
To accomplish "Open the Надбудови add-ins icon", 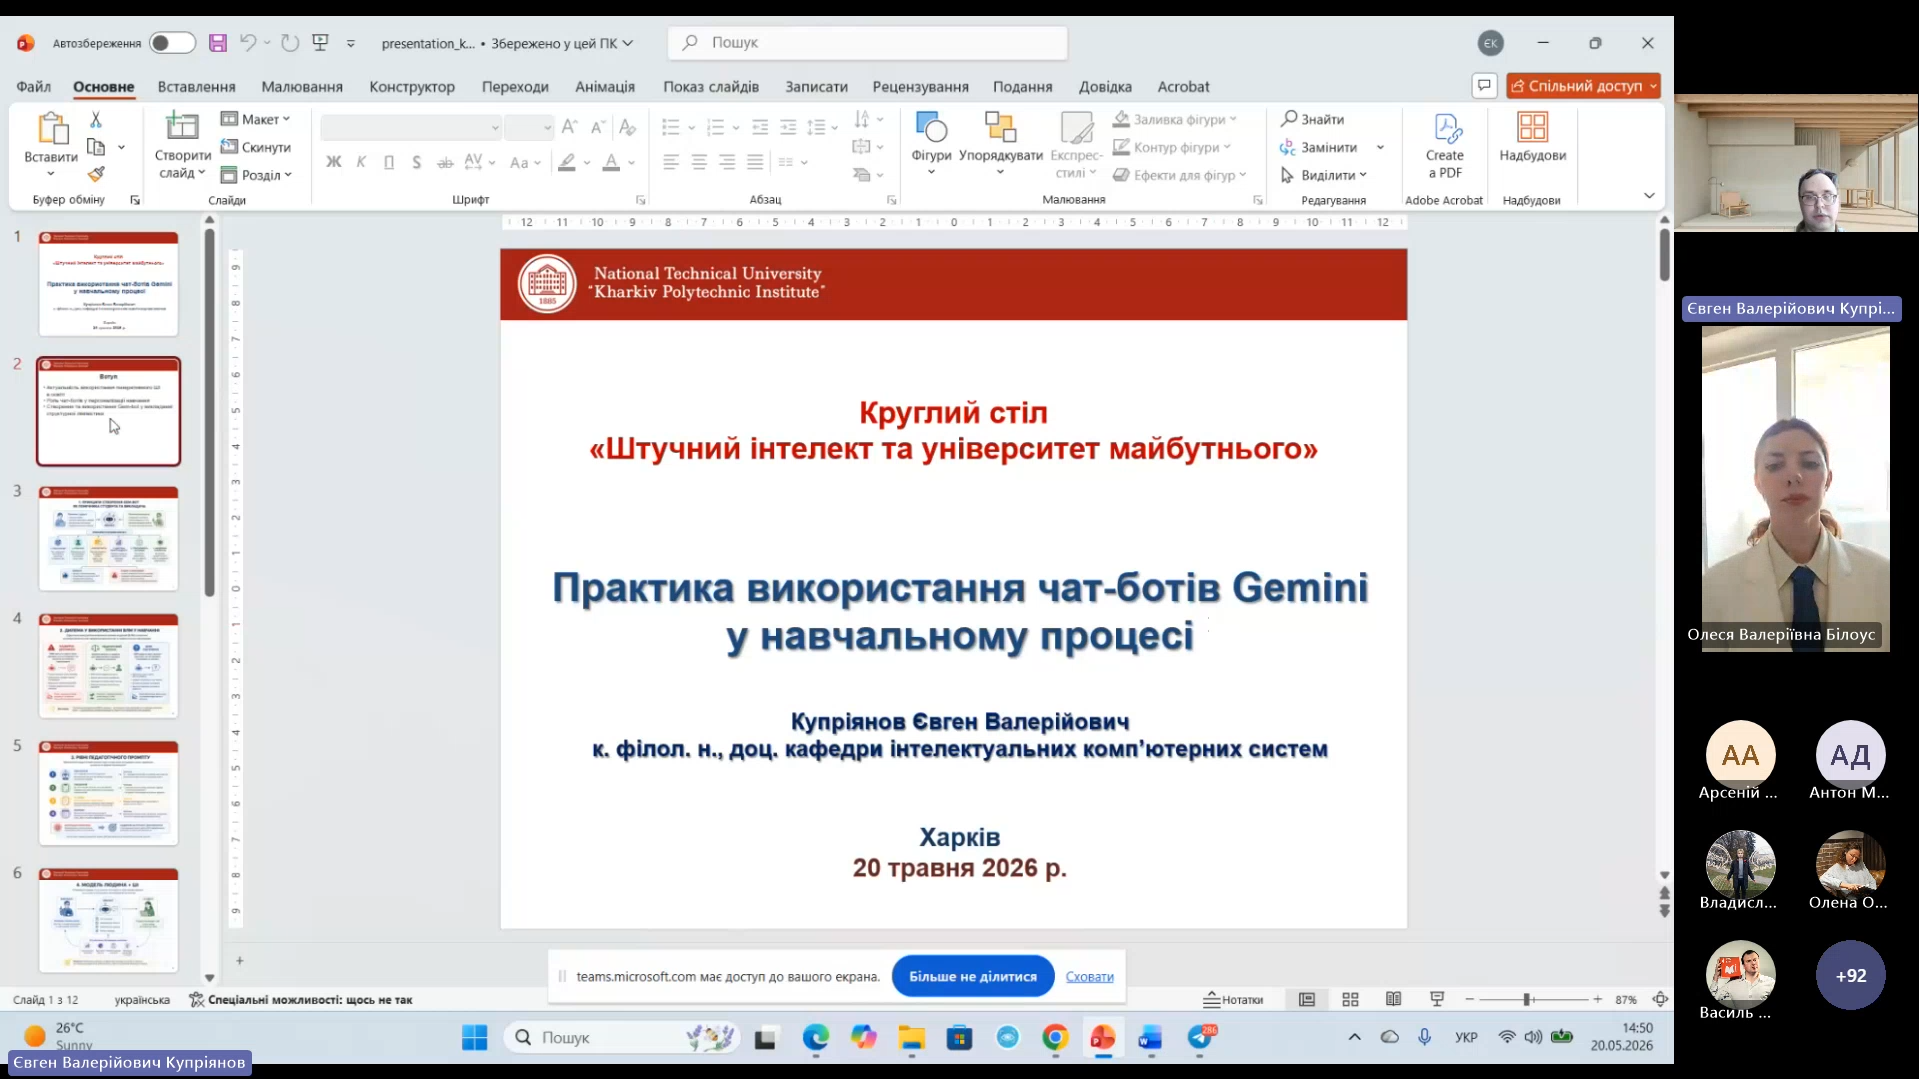I will click(x=1532, y=138).
